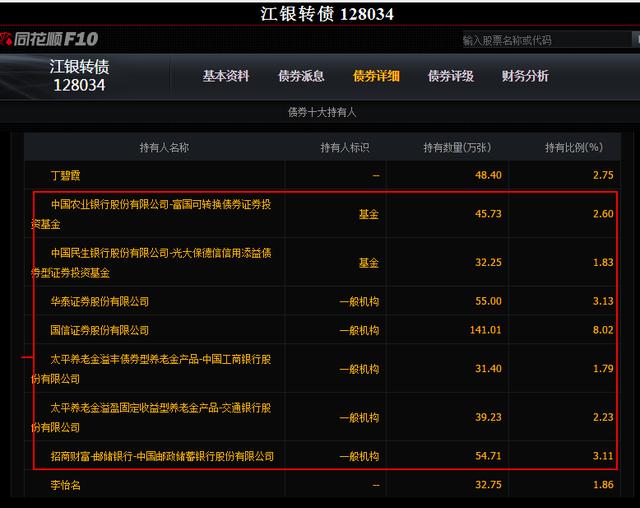Viewport: 640px width, 508px height.
Task: Click 一般机构 label in the 国信证券 row
Action: pyautogui.click(x=359, y=330)
